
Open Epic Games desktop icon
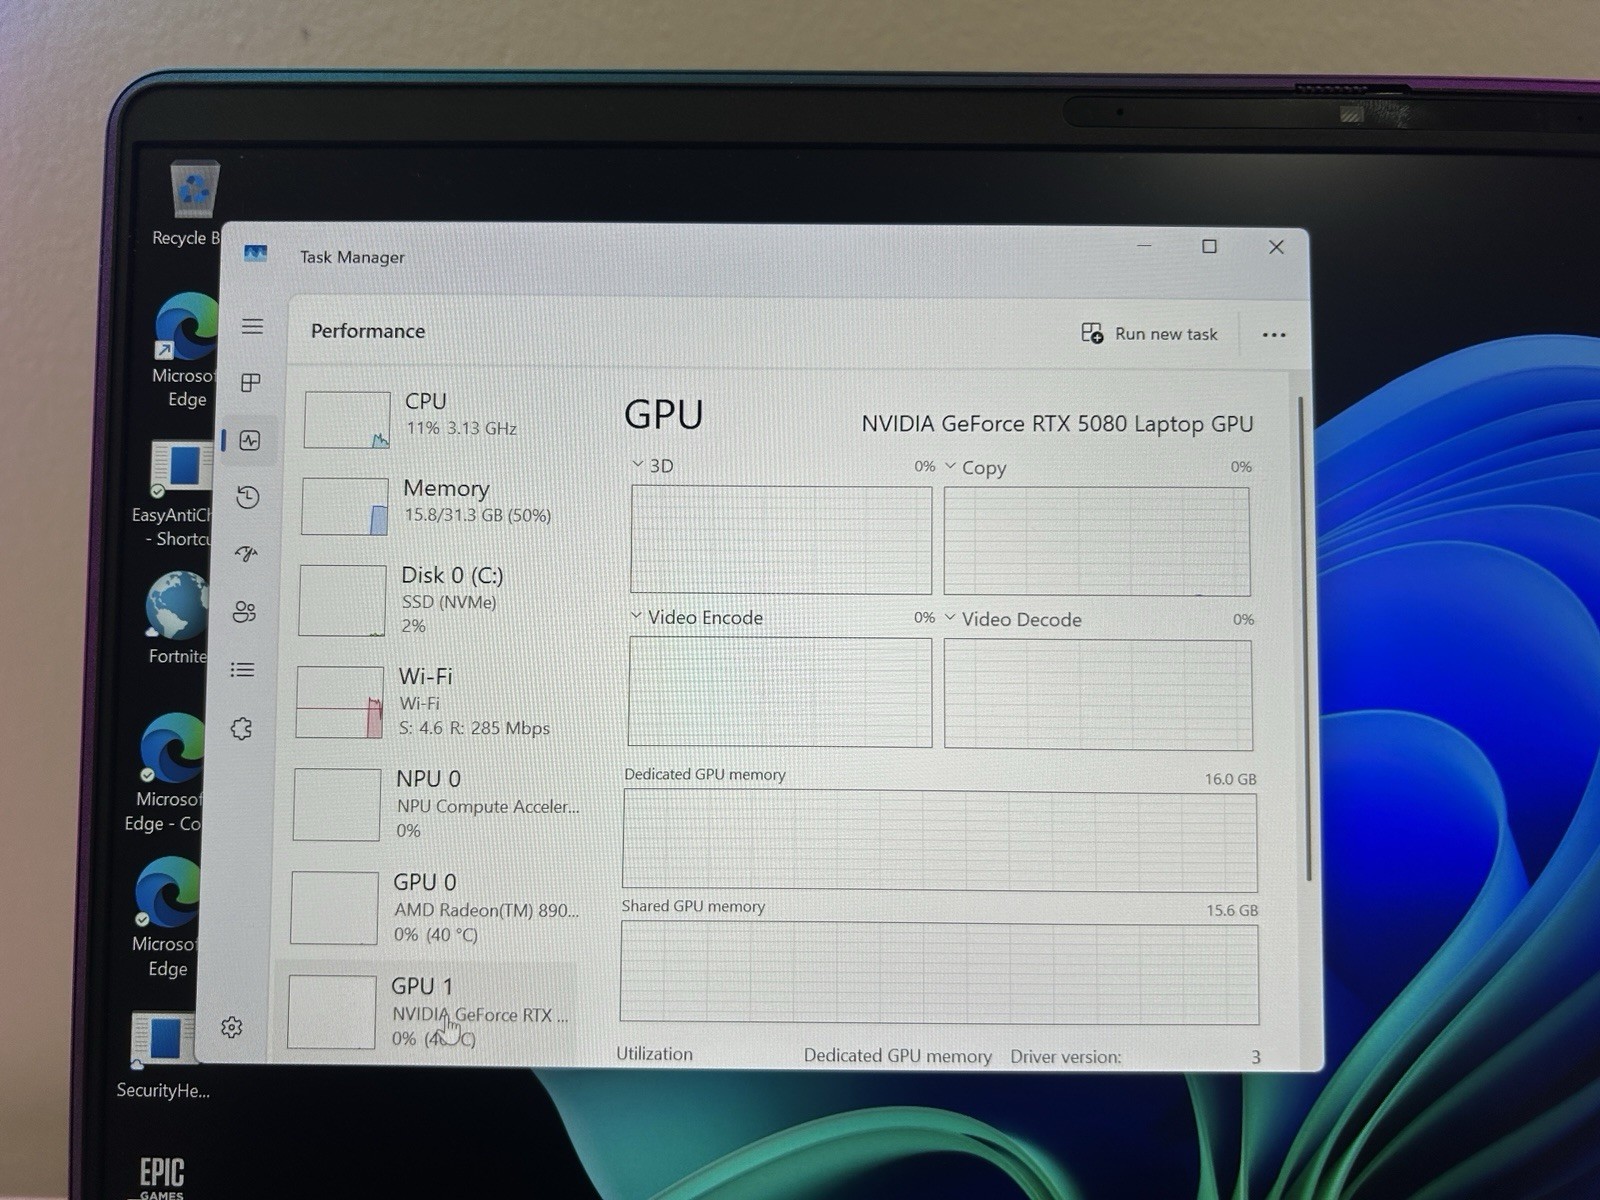click(x=161, y=1177)
